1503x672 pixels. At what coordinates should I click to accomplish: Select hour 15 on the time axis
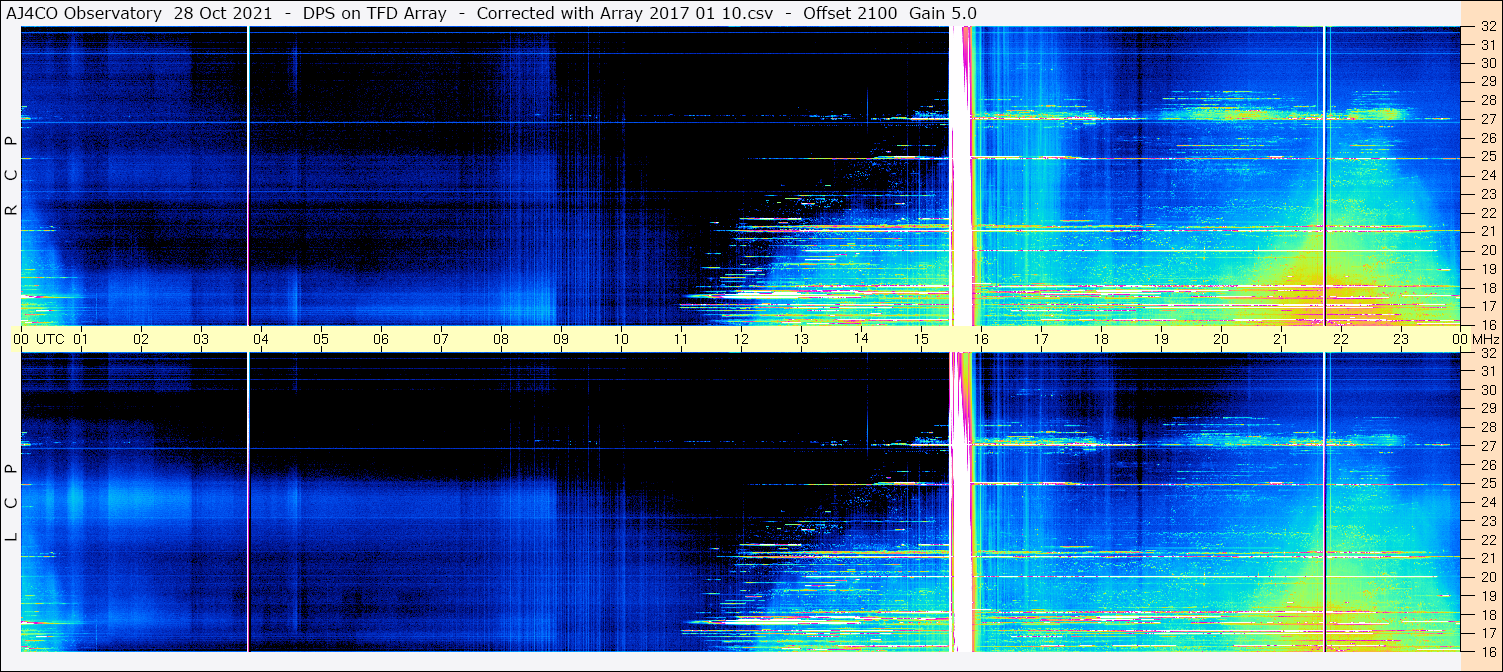tap(921, 339)
